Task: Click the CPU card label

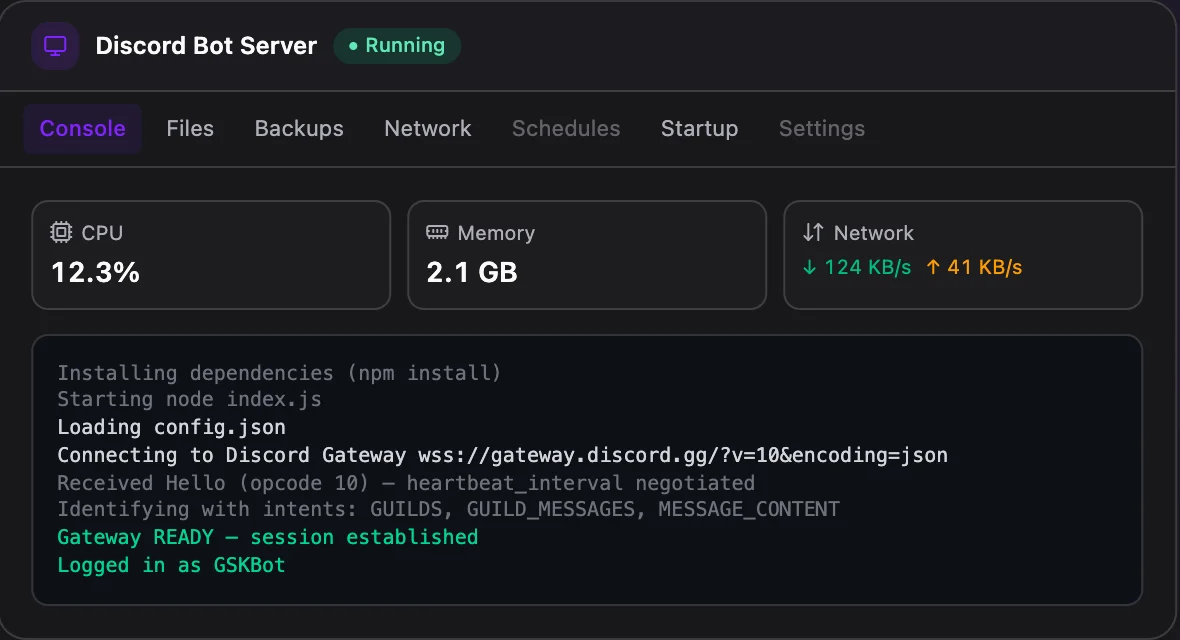Action: [x=102, y=233]
